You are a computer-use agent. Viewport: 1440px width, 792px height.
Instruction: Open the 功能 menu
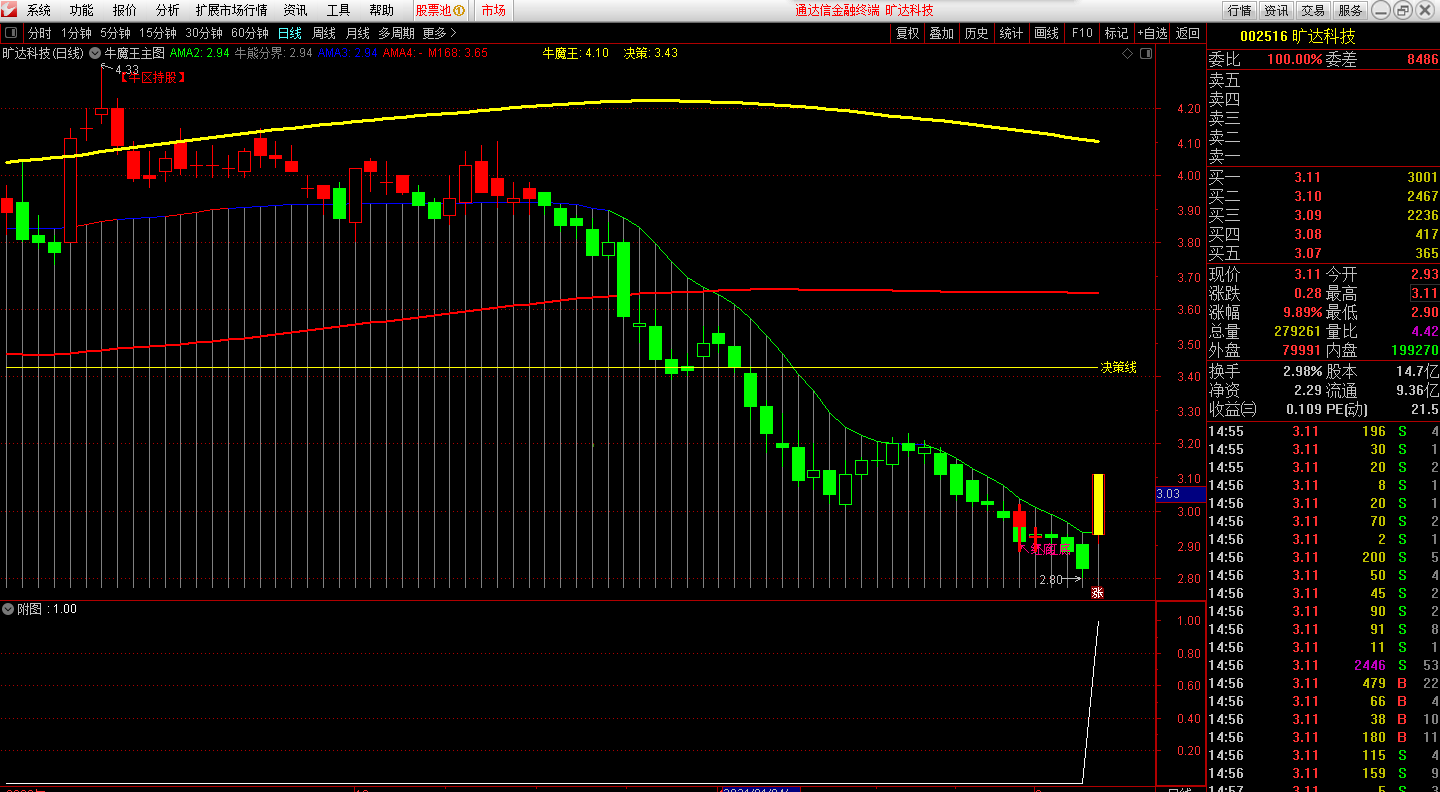tap(82, 10)
